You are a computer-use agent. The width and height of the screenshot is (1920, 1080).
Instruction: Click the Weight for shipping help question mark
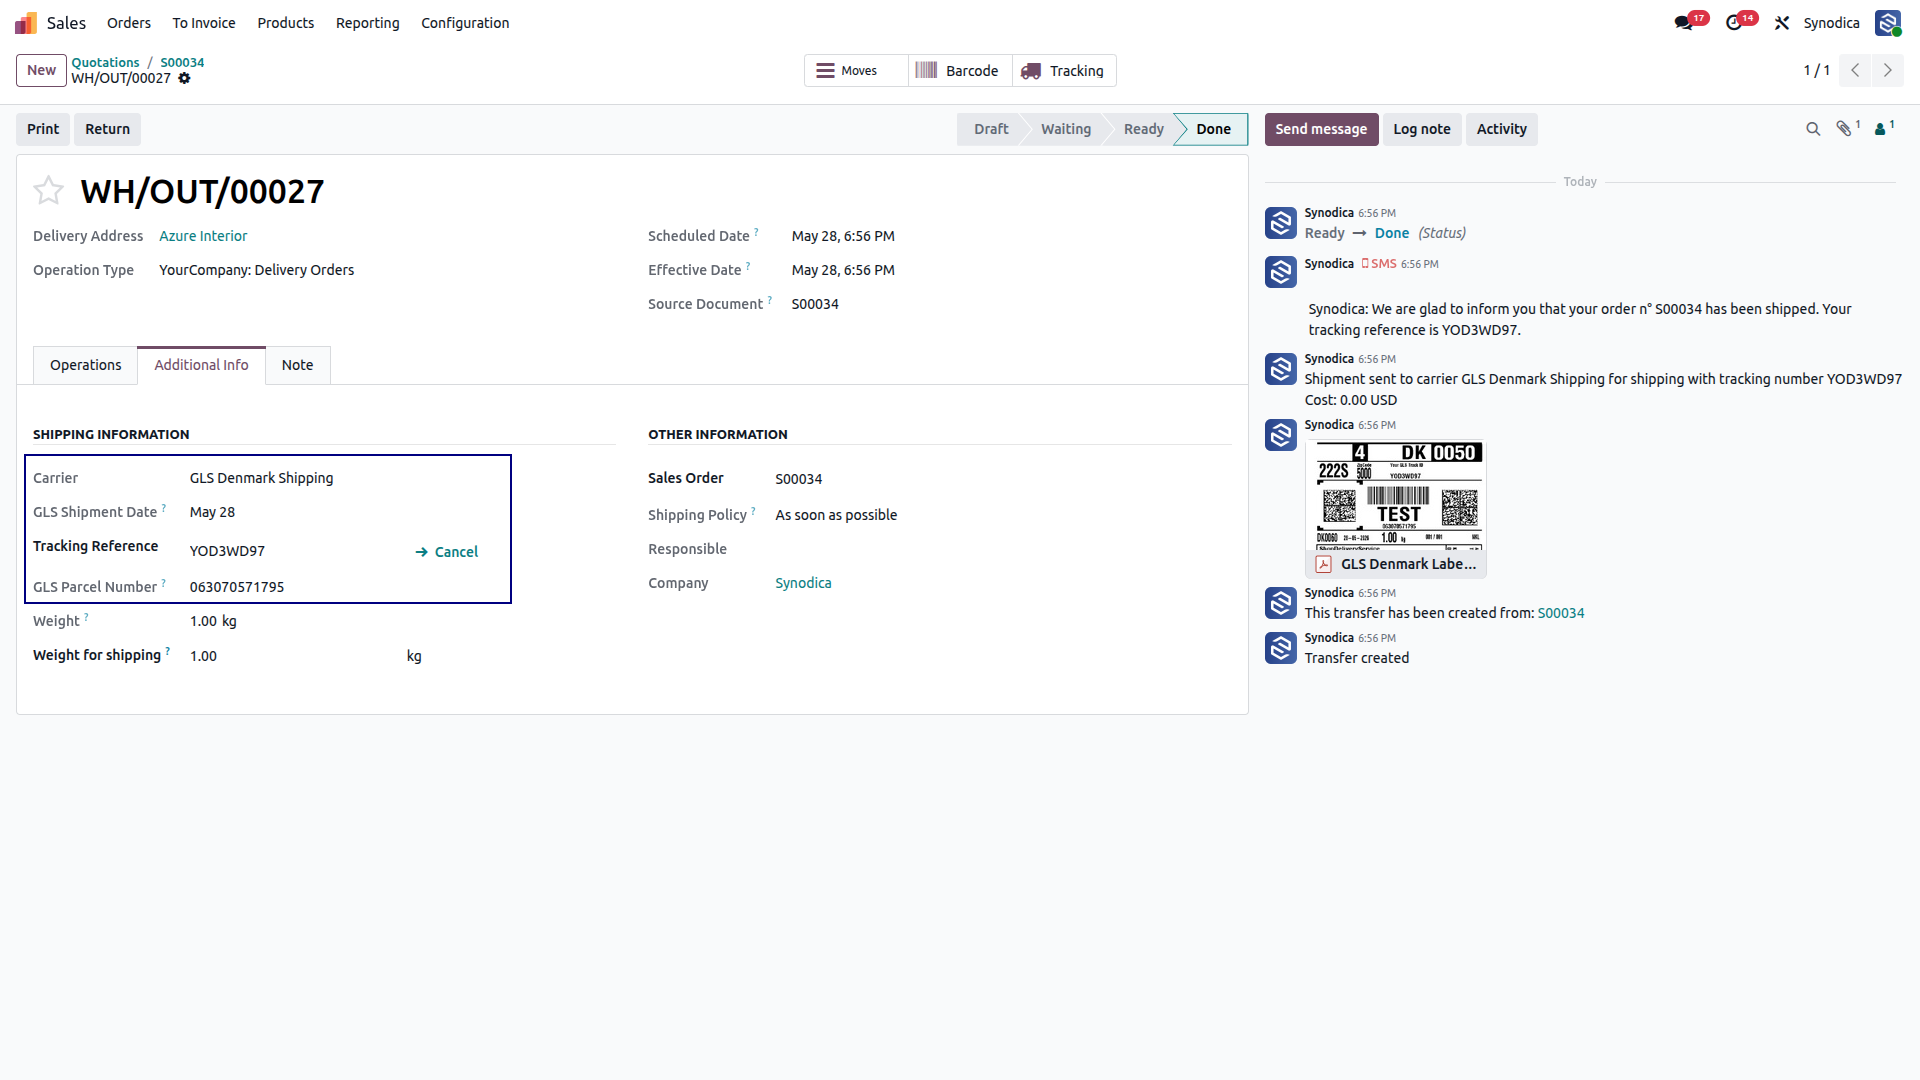(x=168, y=651)
